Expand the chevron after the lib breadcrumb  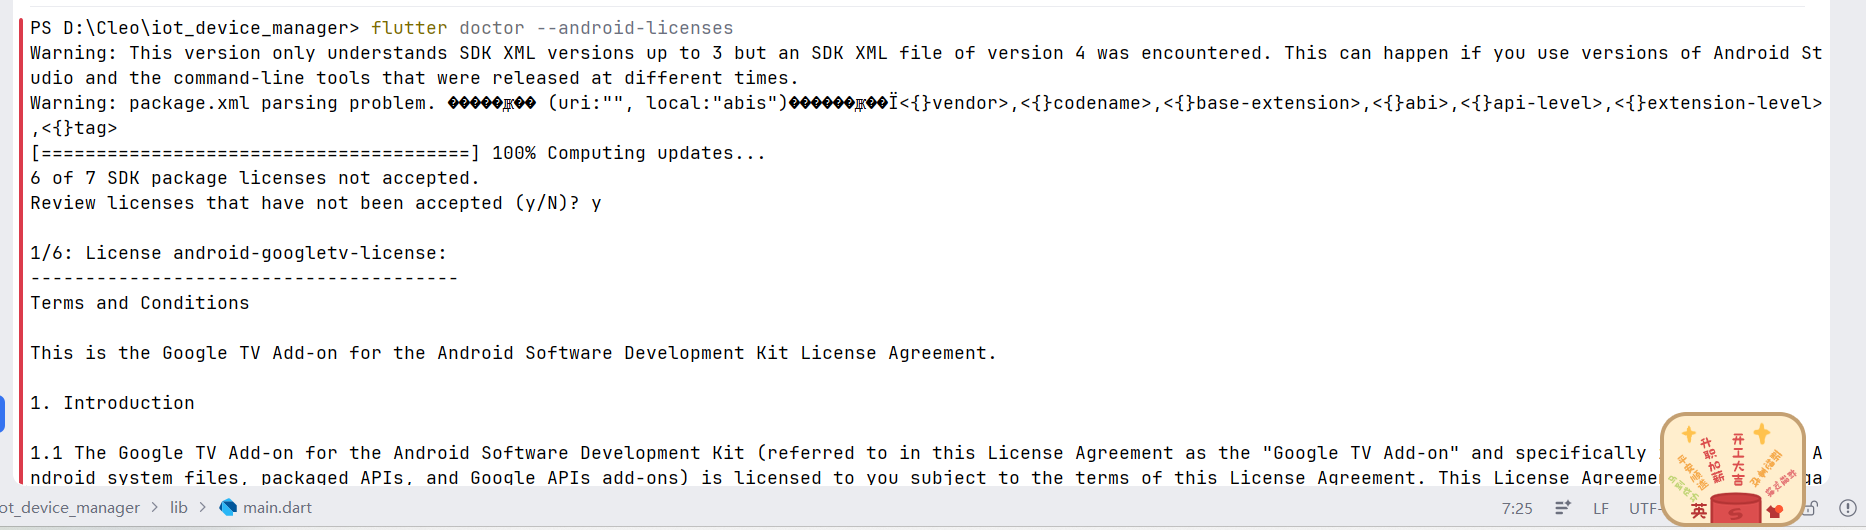coord(203,508)
